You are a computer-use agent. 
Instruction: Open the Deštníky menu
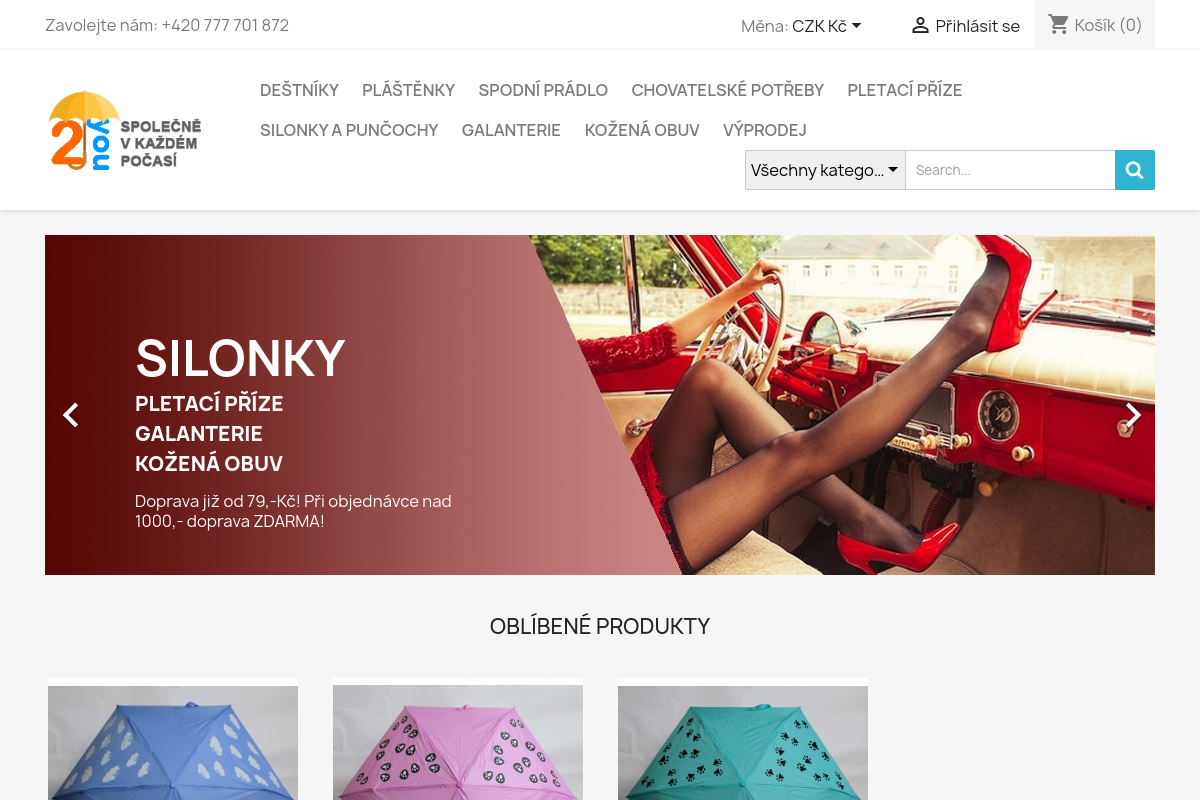[299, 90]
